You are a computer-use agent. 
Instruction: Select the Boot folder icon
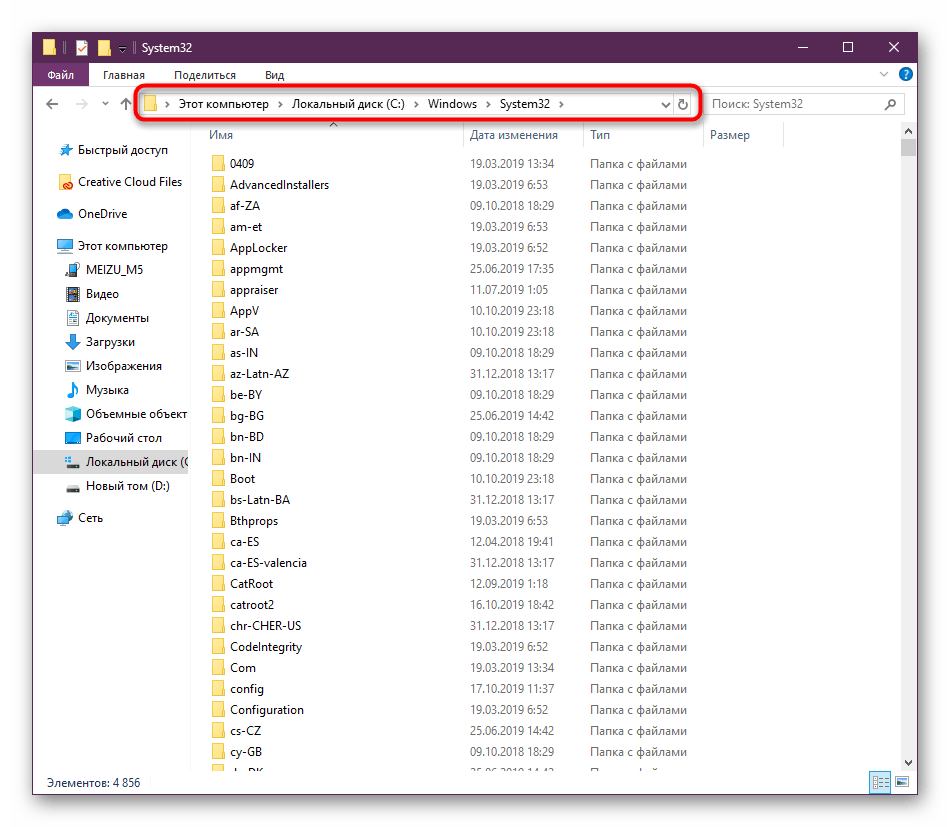[x=218, y=479]
